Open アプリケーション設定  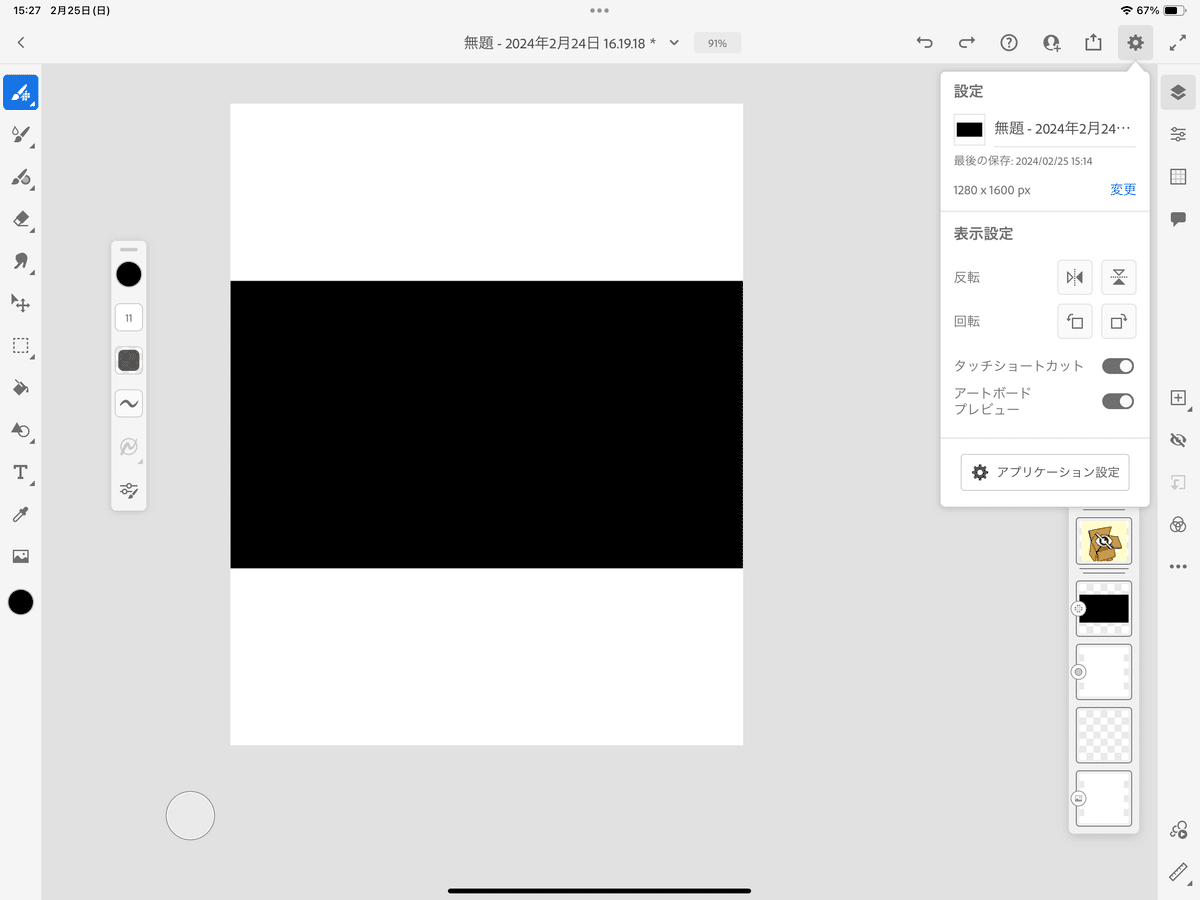[x=1045, y=472]
